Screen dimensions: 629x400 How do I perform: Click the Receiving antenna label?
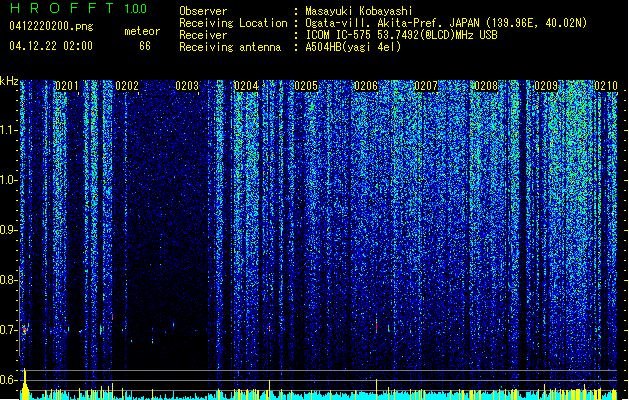coord(230,47)
